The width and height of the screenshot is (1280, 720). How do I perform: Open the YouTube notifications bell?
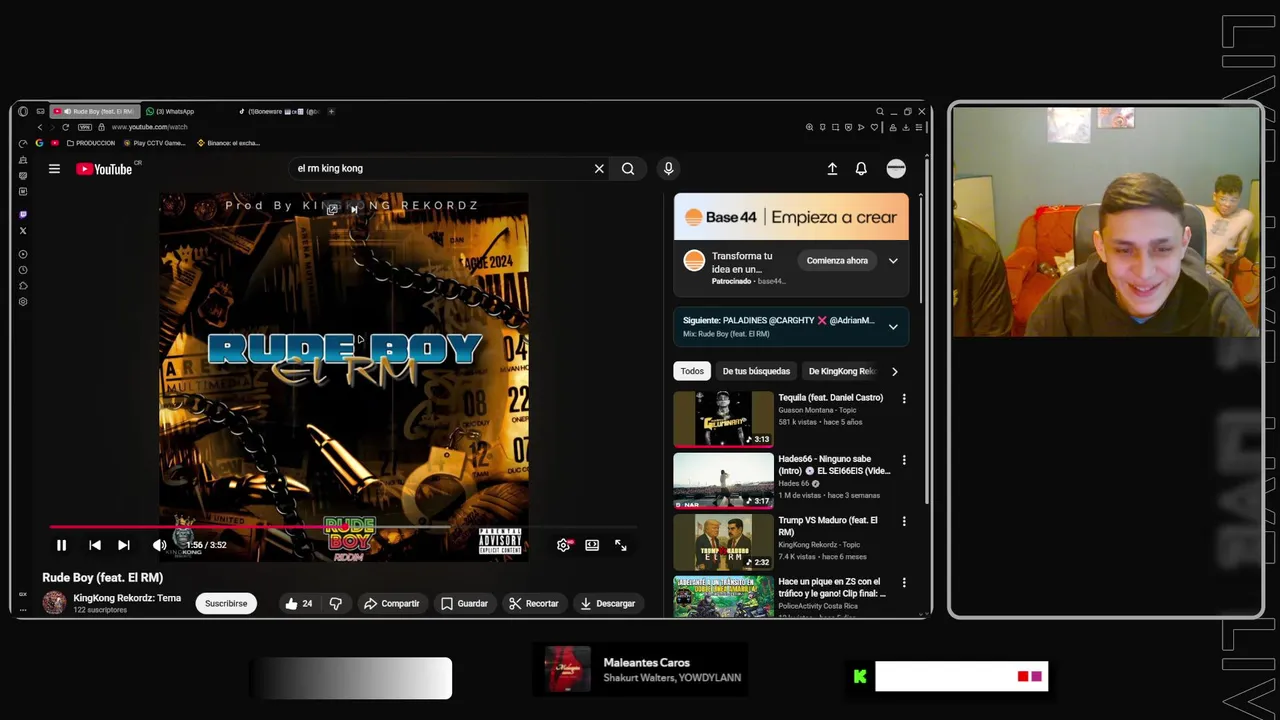click(861, 169)
